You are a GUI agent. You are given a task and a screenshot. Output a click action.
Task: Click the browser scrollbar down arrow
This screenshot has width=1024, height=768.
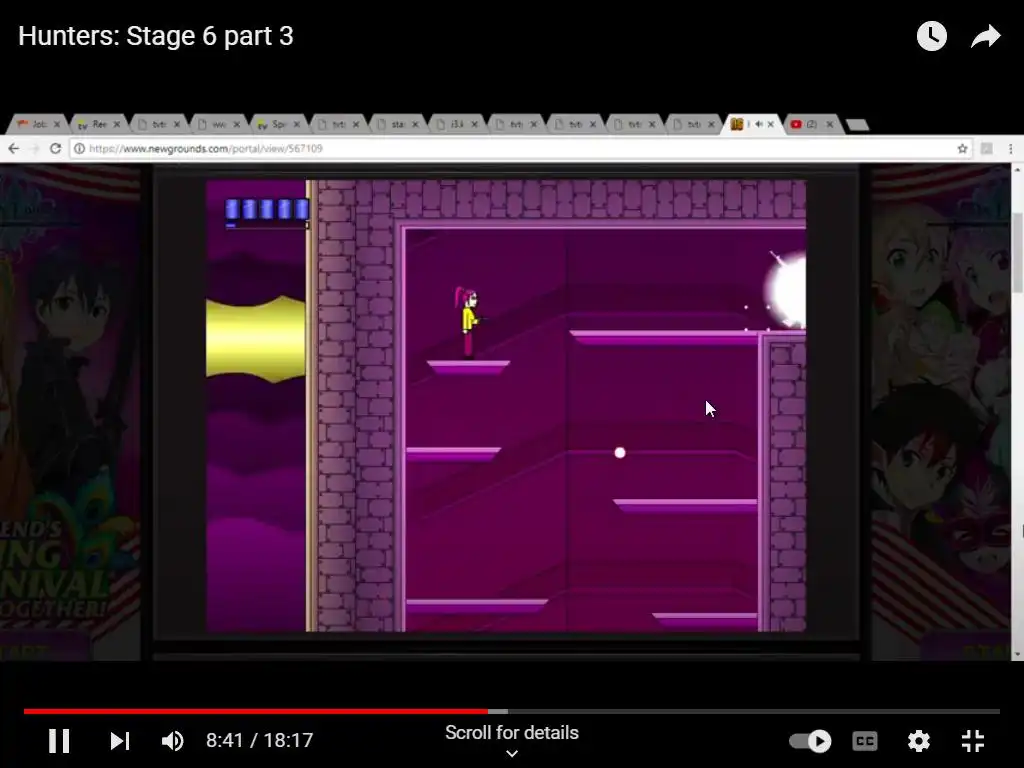coord(1017,654)
